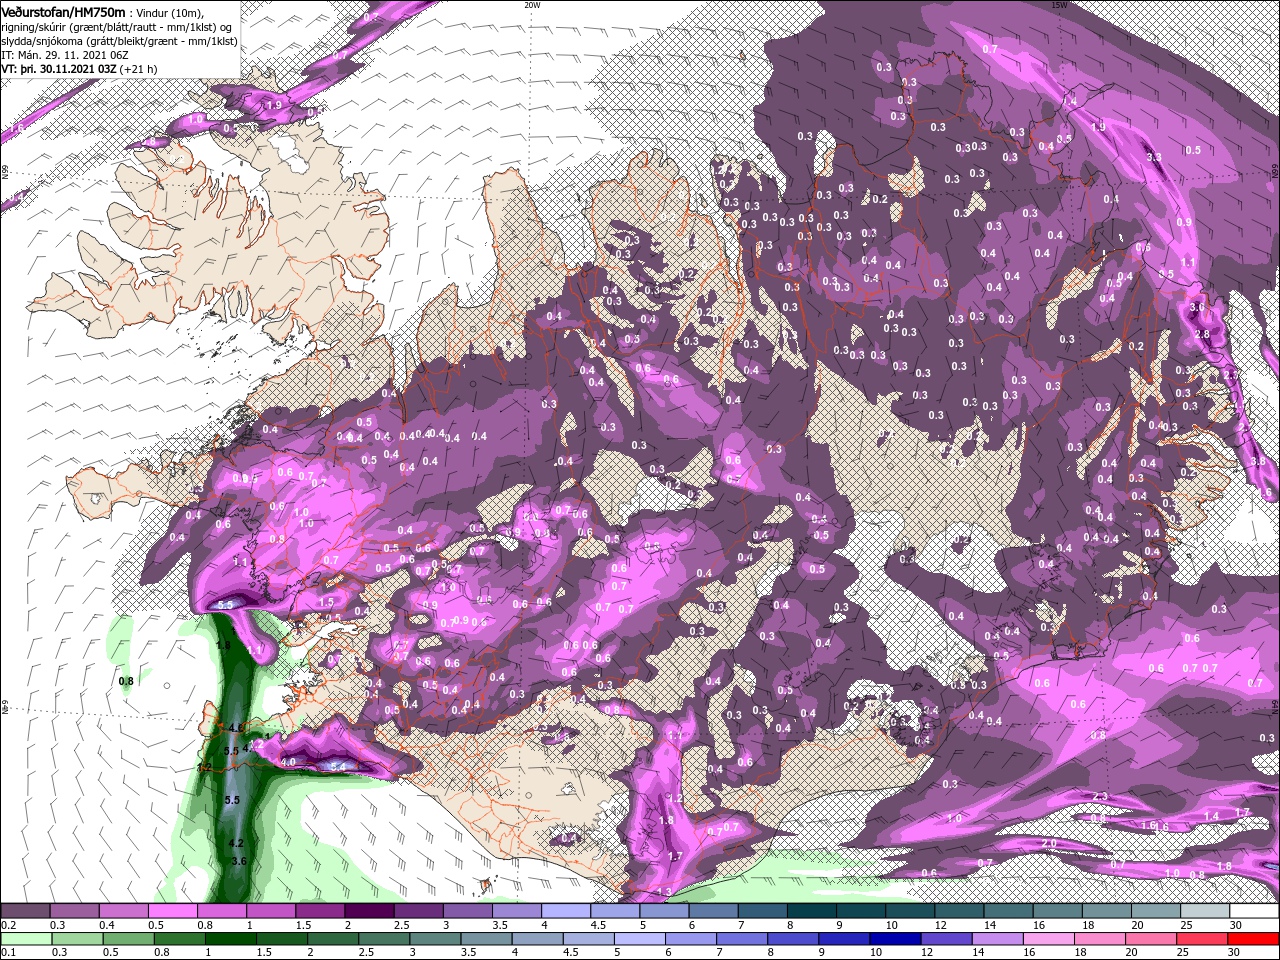Click the 4 gray-blue swatch in lower legend row
The image size is (1280, 960).
click(x=538, y=939)
